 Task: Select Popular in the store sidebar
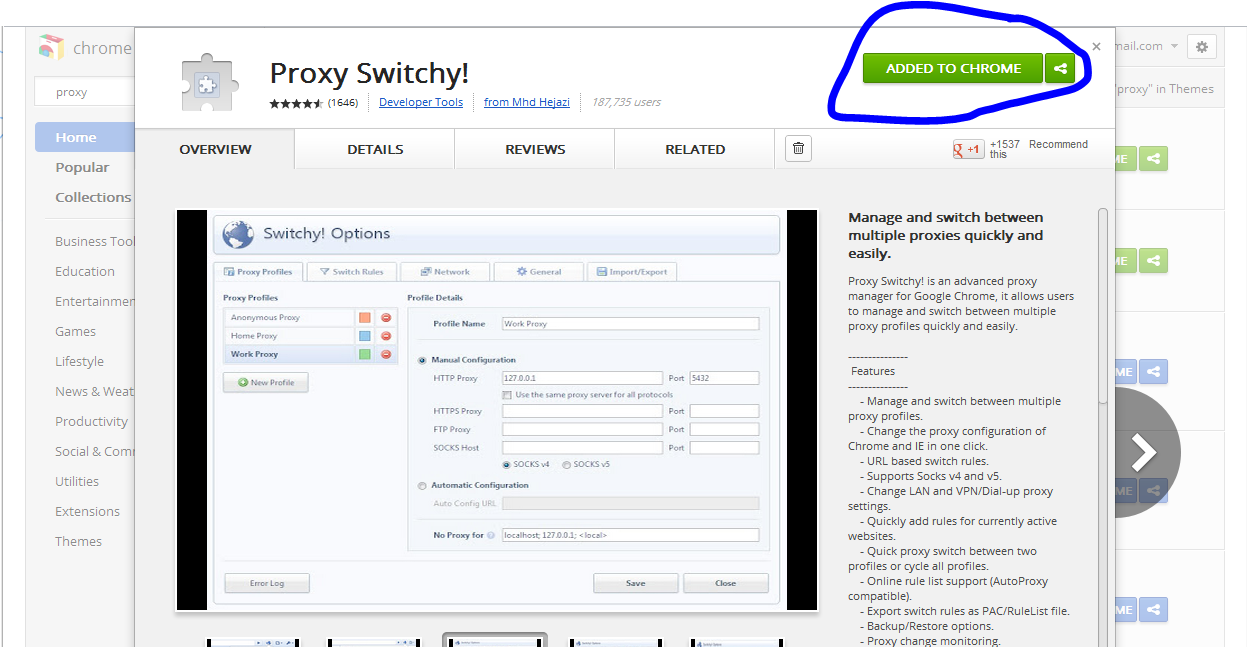[x=82, y=167]
